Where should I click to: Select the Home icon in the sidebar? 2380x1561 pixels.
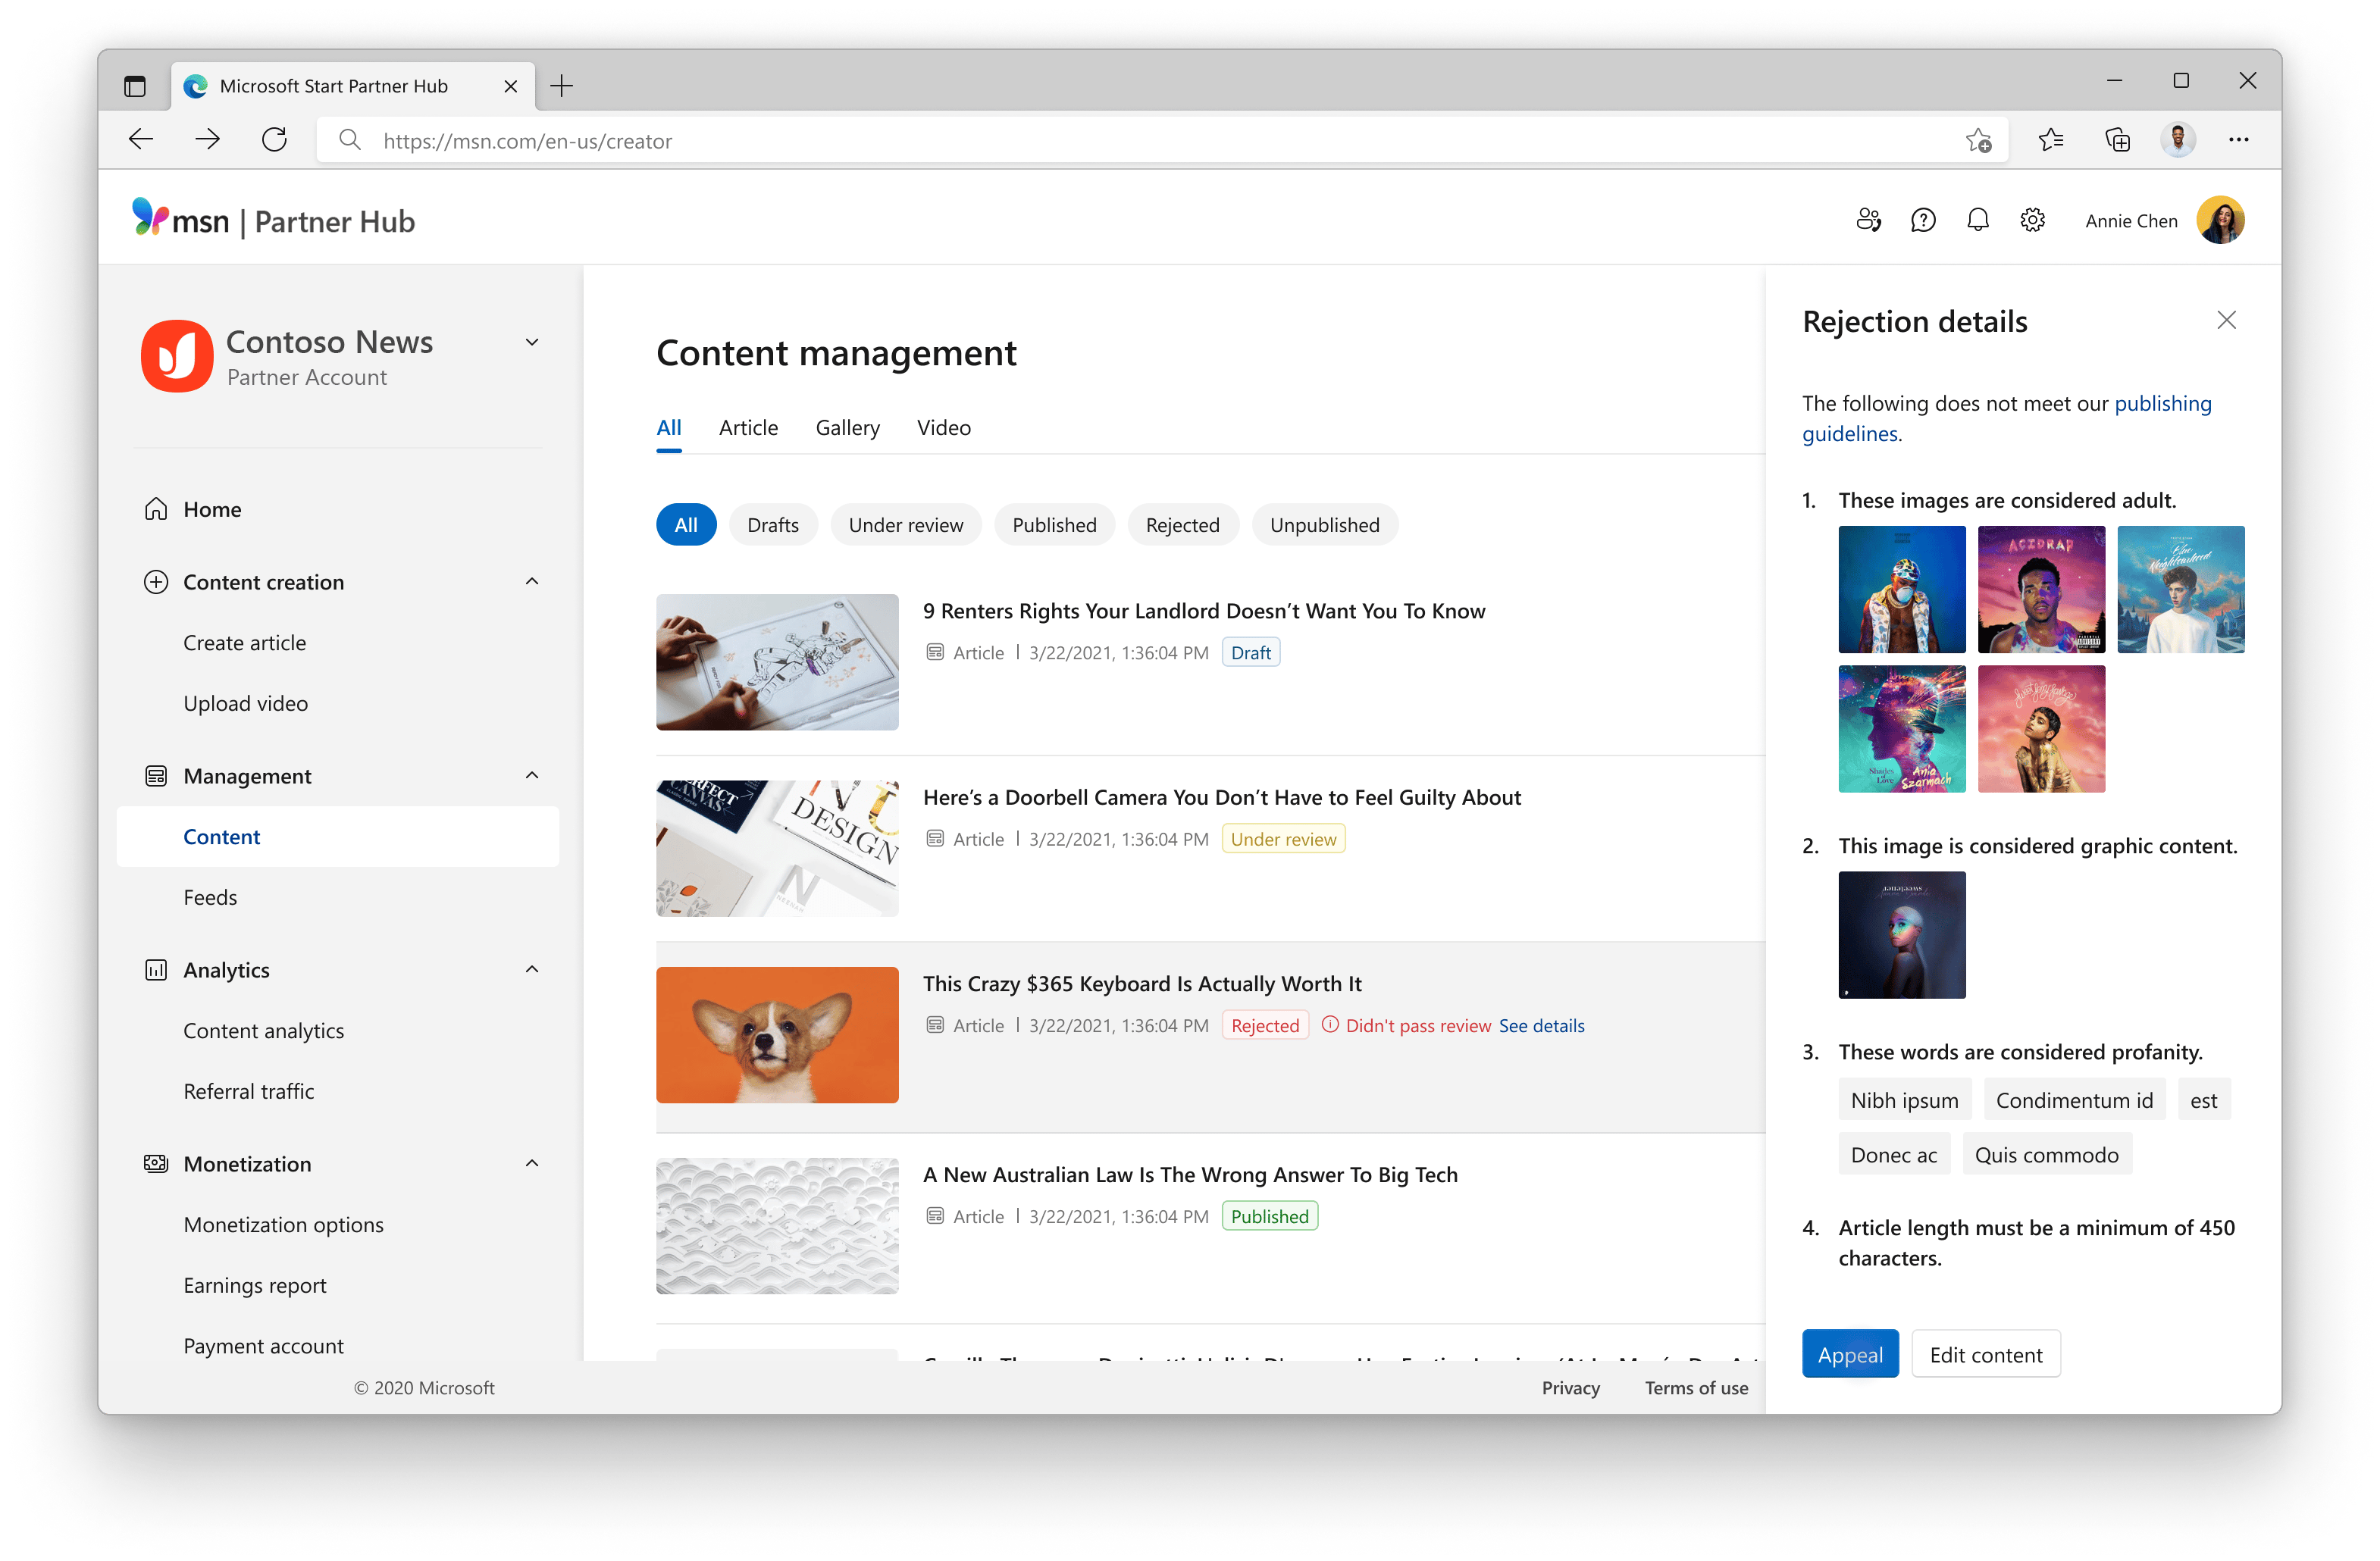coord(156,508)
